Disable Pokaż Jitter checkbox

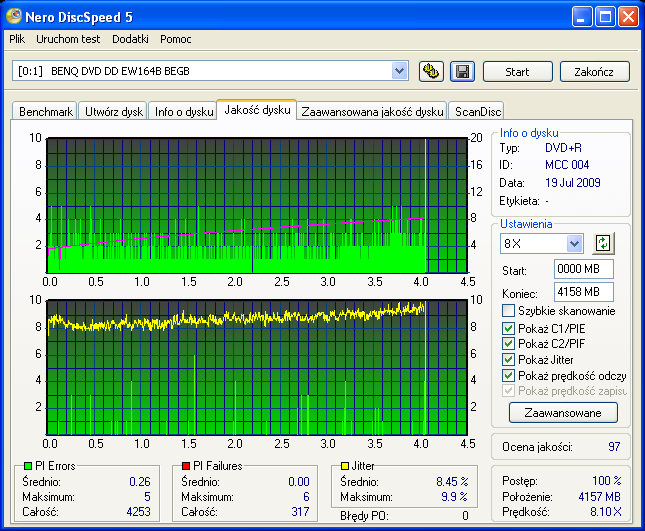tap(508, 359)
